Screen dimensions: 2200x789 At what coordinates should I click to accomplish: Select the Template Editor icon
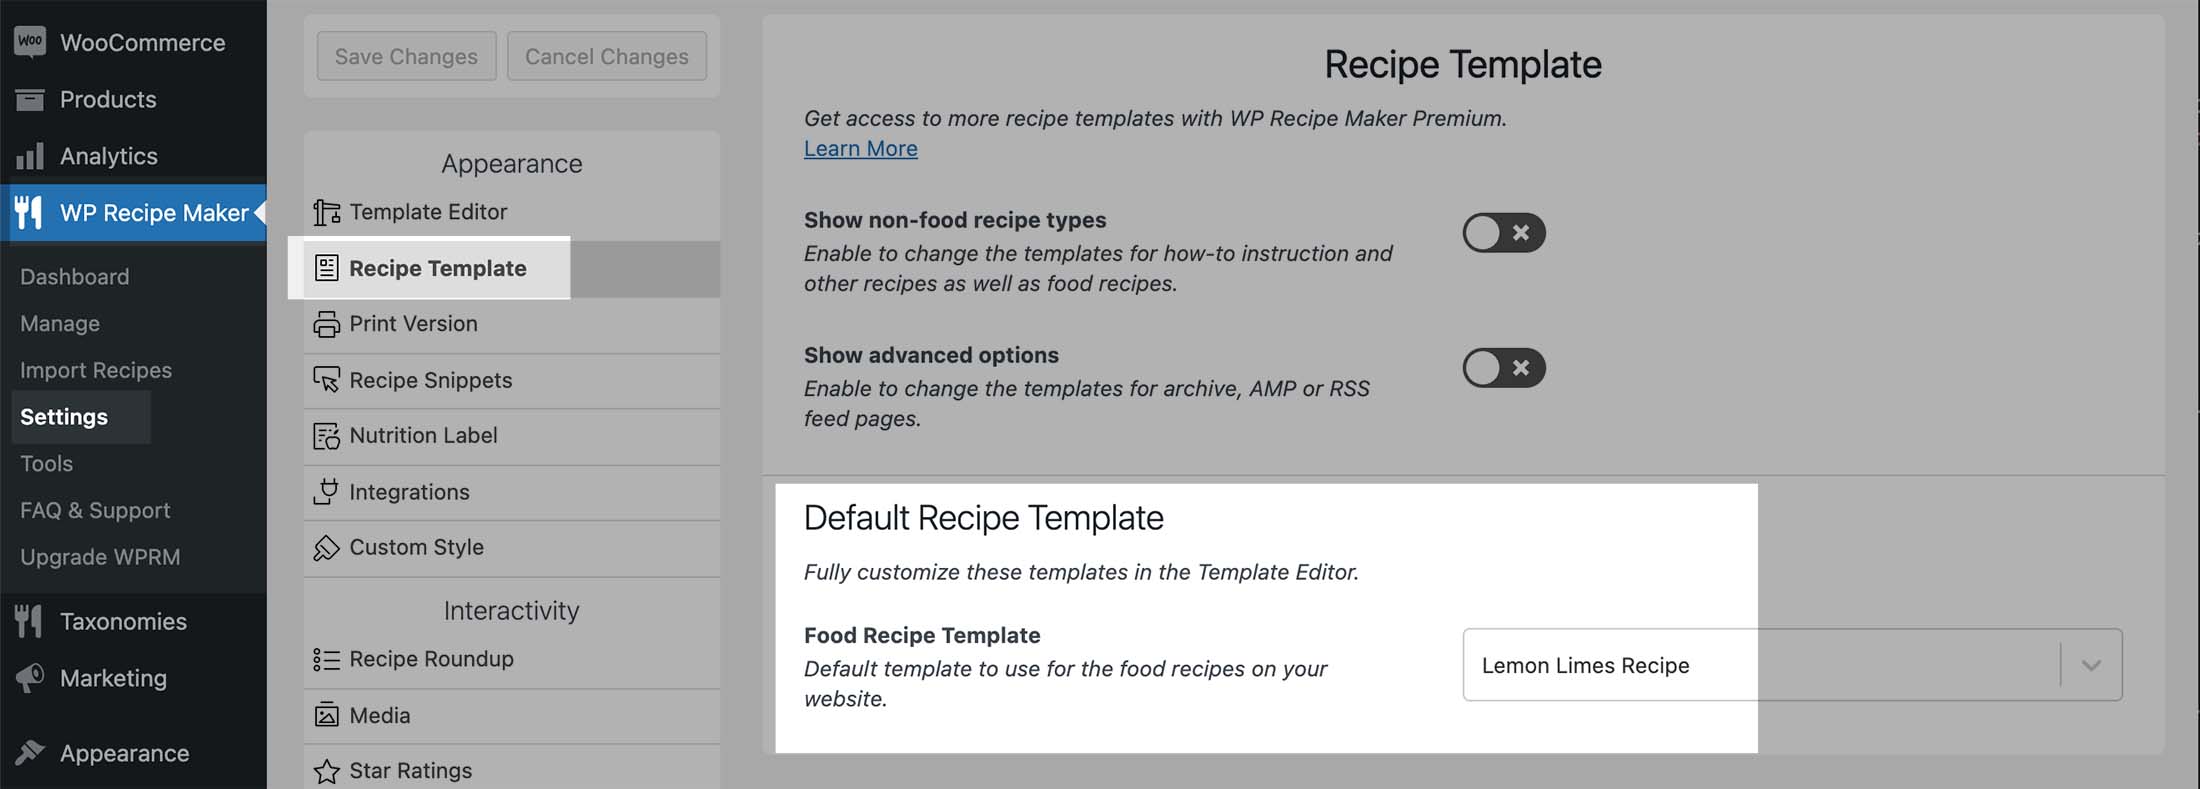(x=325, y=211)
